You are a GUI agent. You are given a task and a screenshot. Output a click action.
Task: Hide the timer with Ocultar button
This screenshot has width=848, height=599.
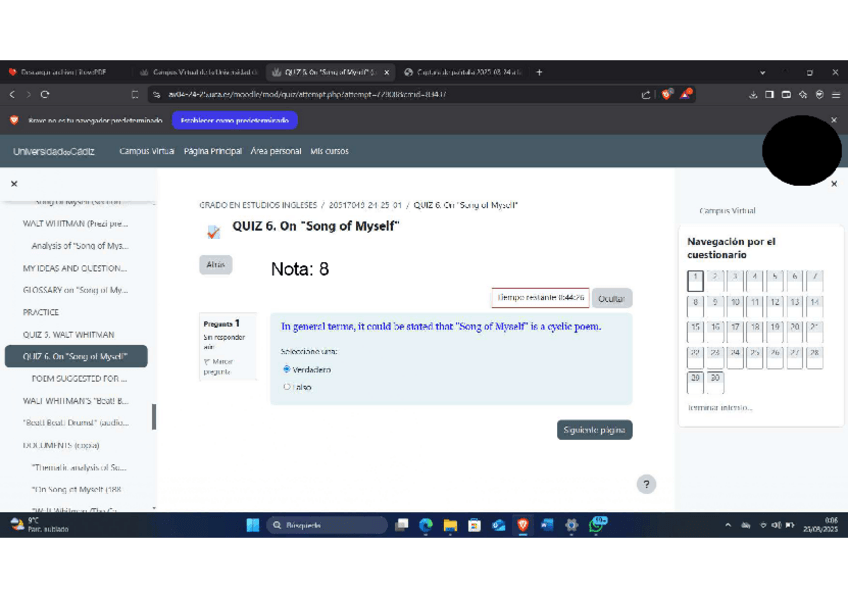click(611, 298)
